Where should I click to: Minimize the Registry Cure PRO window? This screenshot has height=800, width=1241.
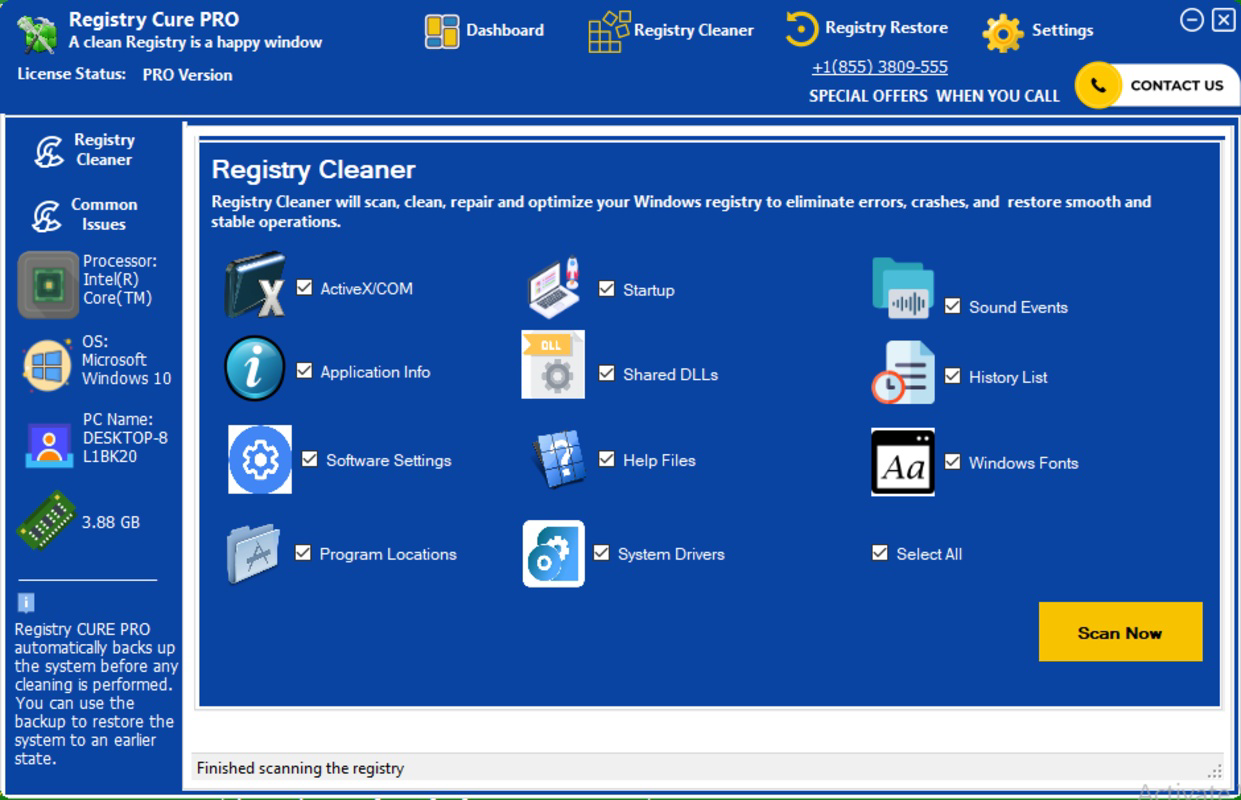[x=1191, y=20]
